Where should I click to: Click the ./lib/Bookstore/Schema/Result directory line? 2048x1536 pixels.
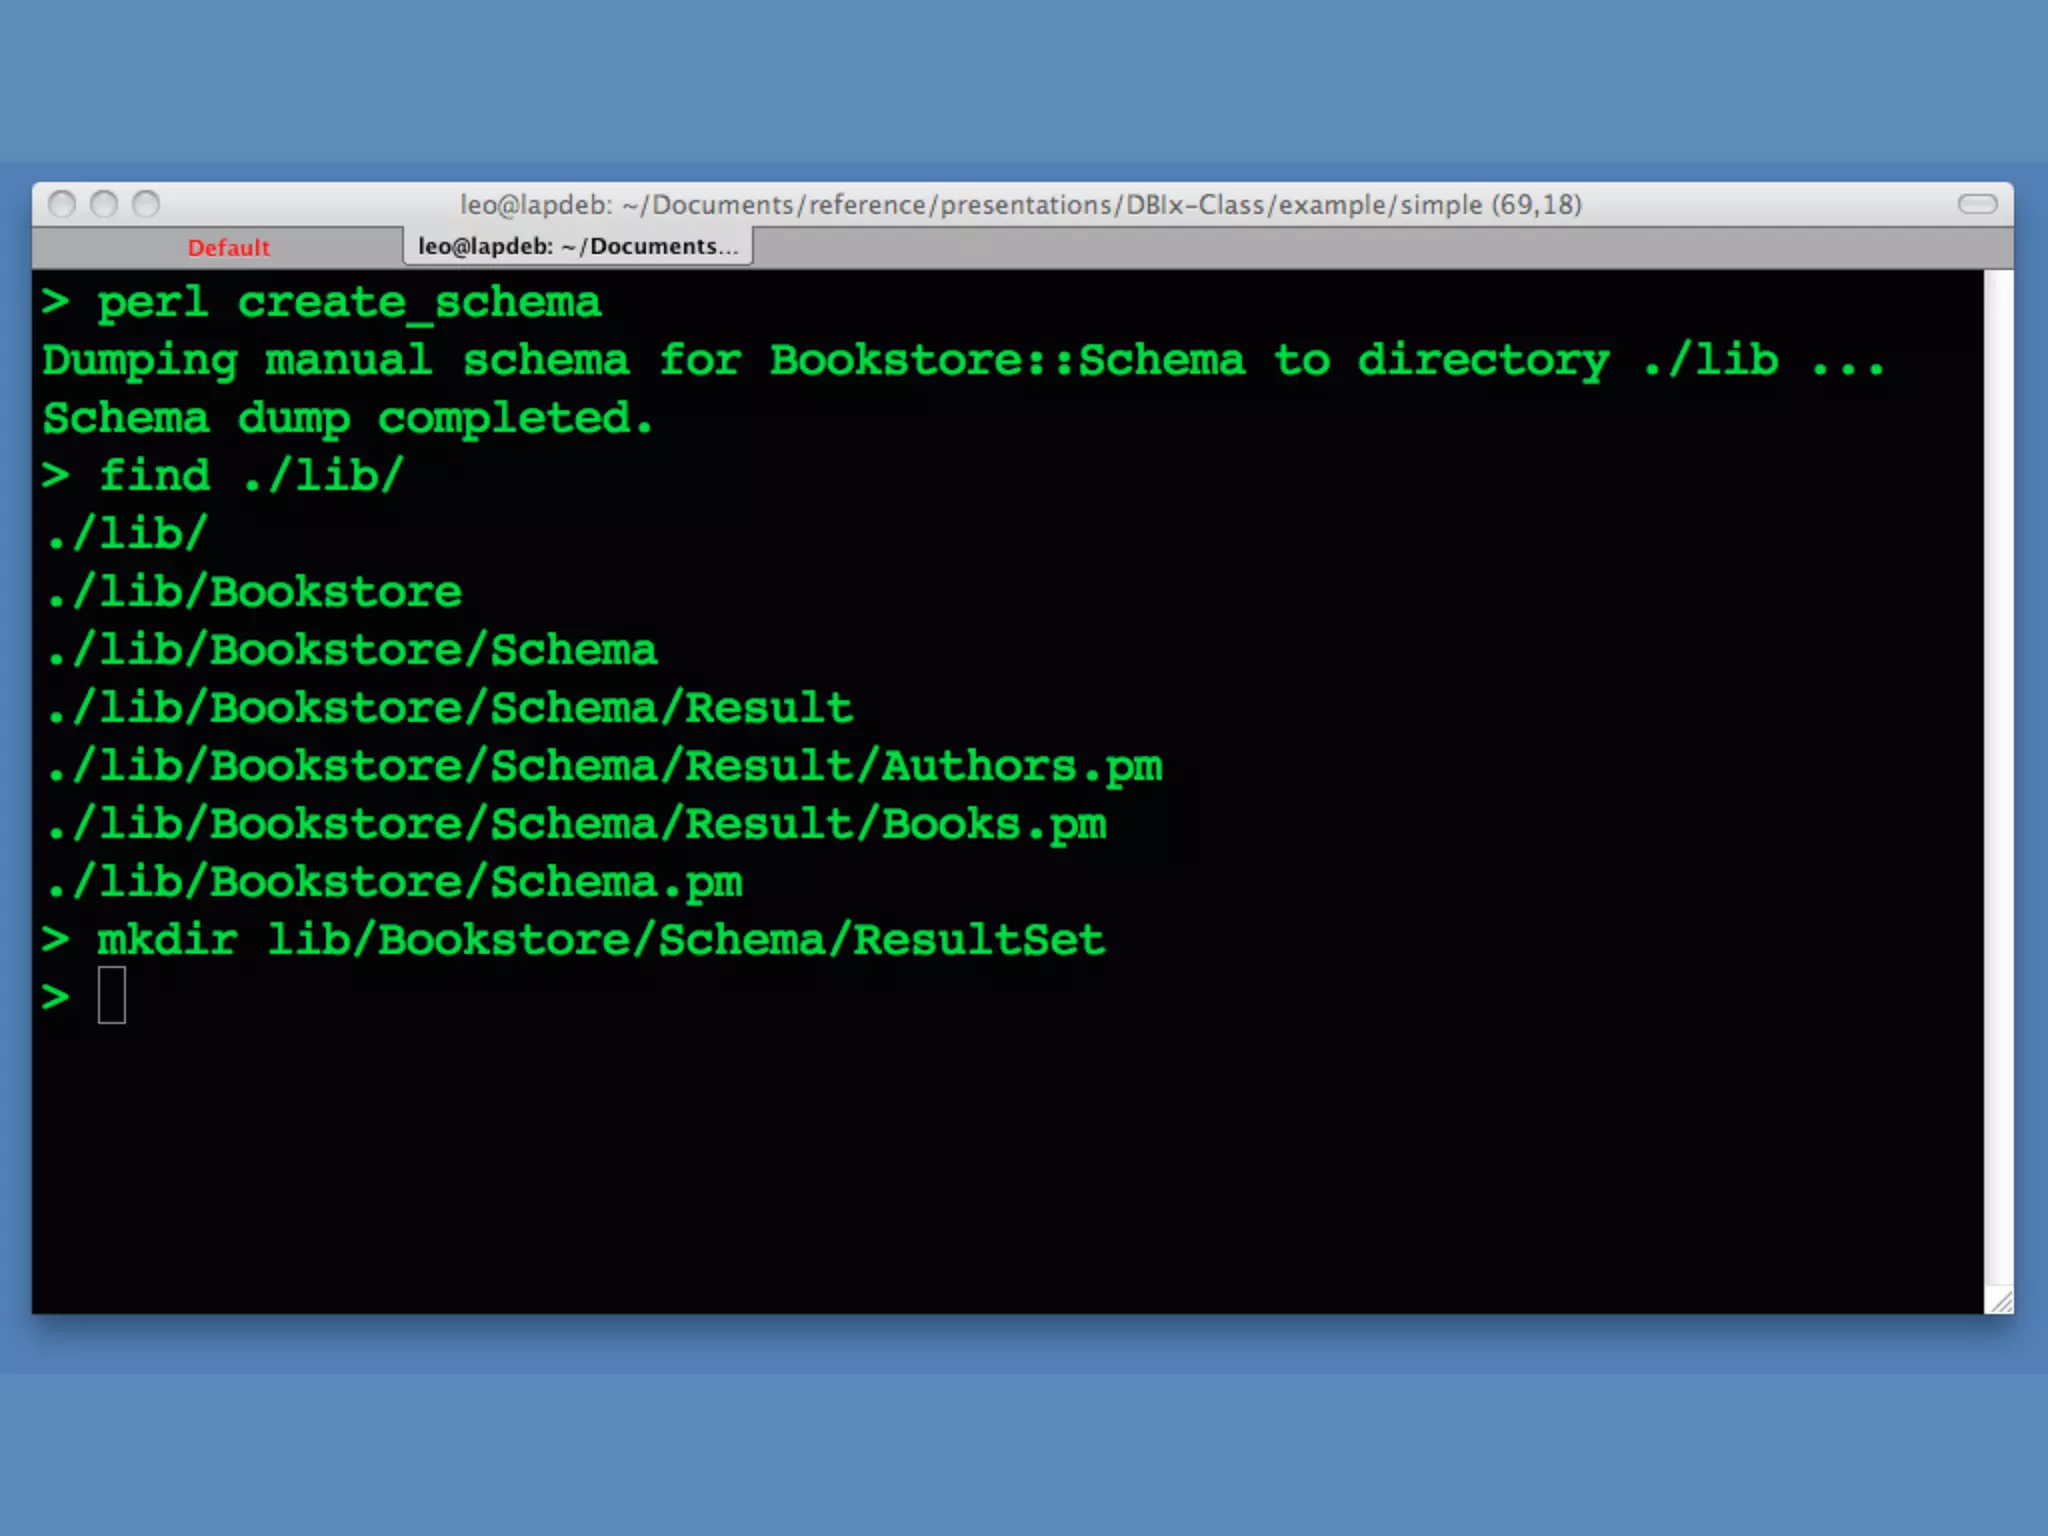tap(450, 708)
